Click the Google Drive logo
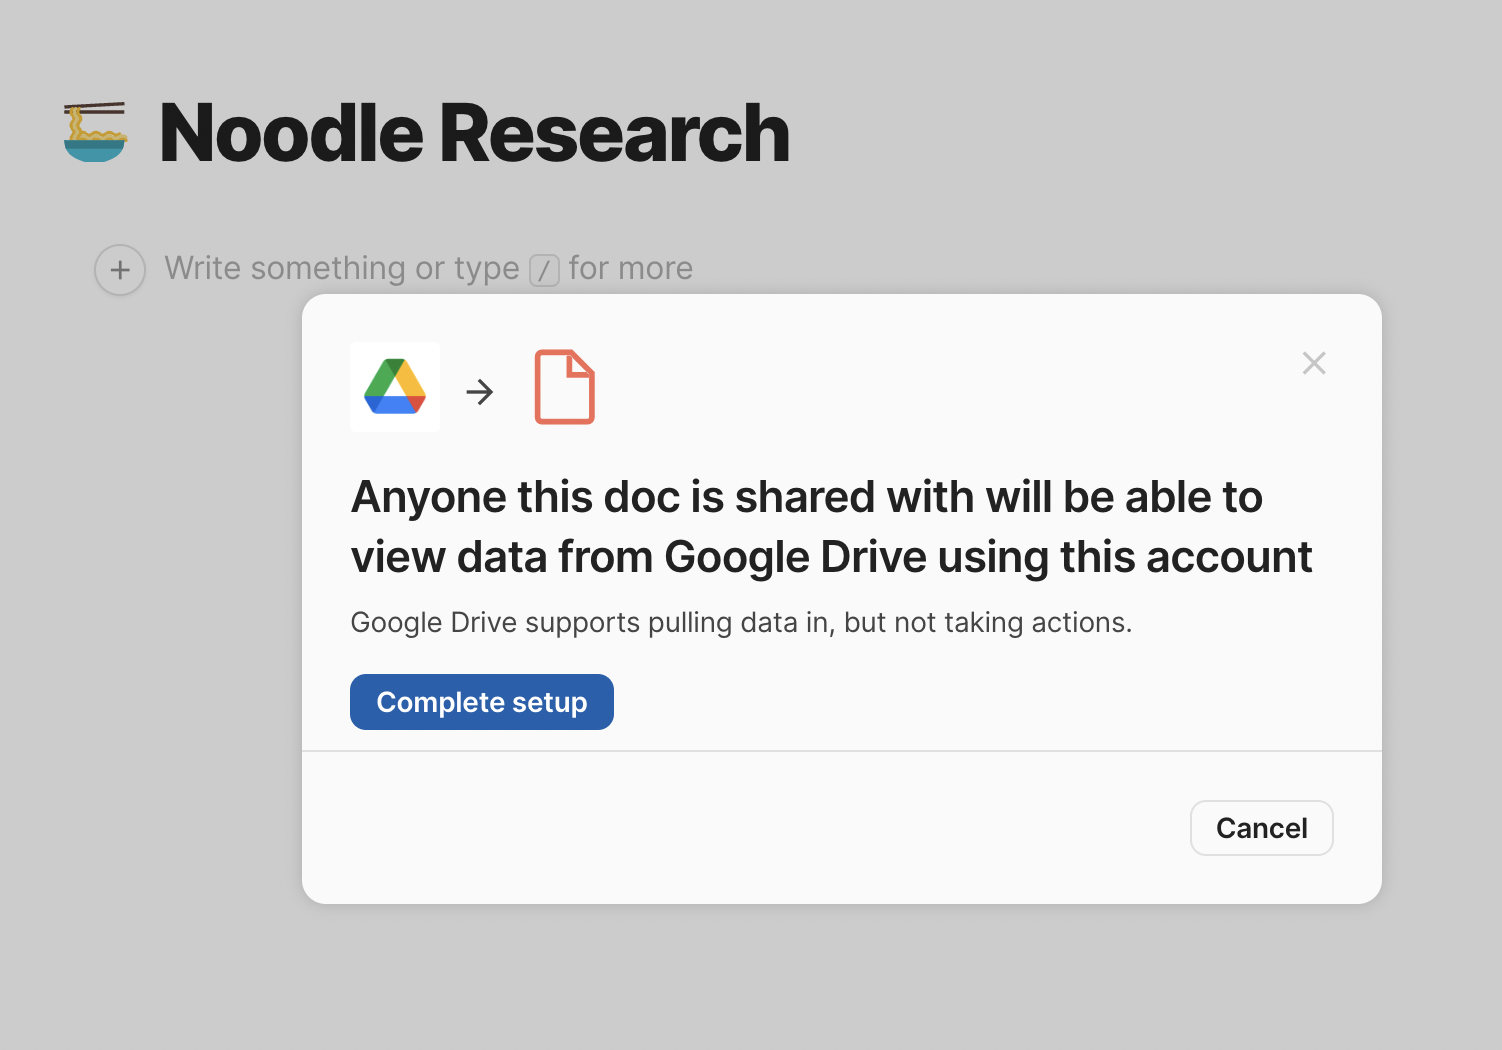This screenshot has width=1502, height=1050. click(x=395, y=387)
